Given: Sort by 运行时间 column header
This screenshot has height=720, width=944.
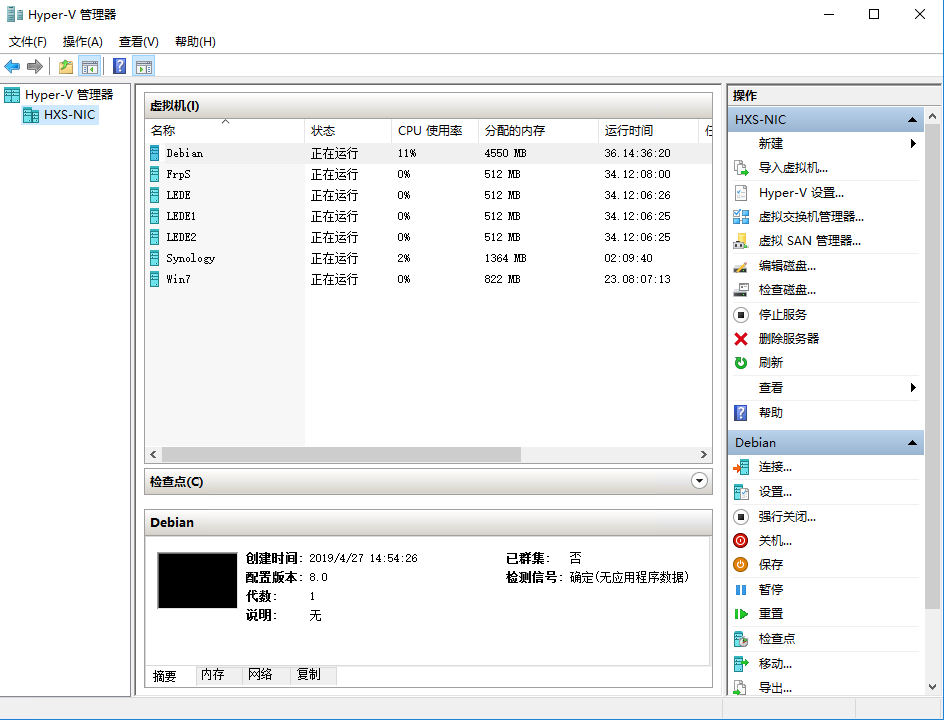Looking at the screenshot, I should [x=648, y=131].
